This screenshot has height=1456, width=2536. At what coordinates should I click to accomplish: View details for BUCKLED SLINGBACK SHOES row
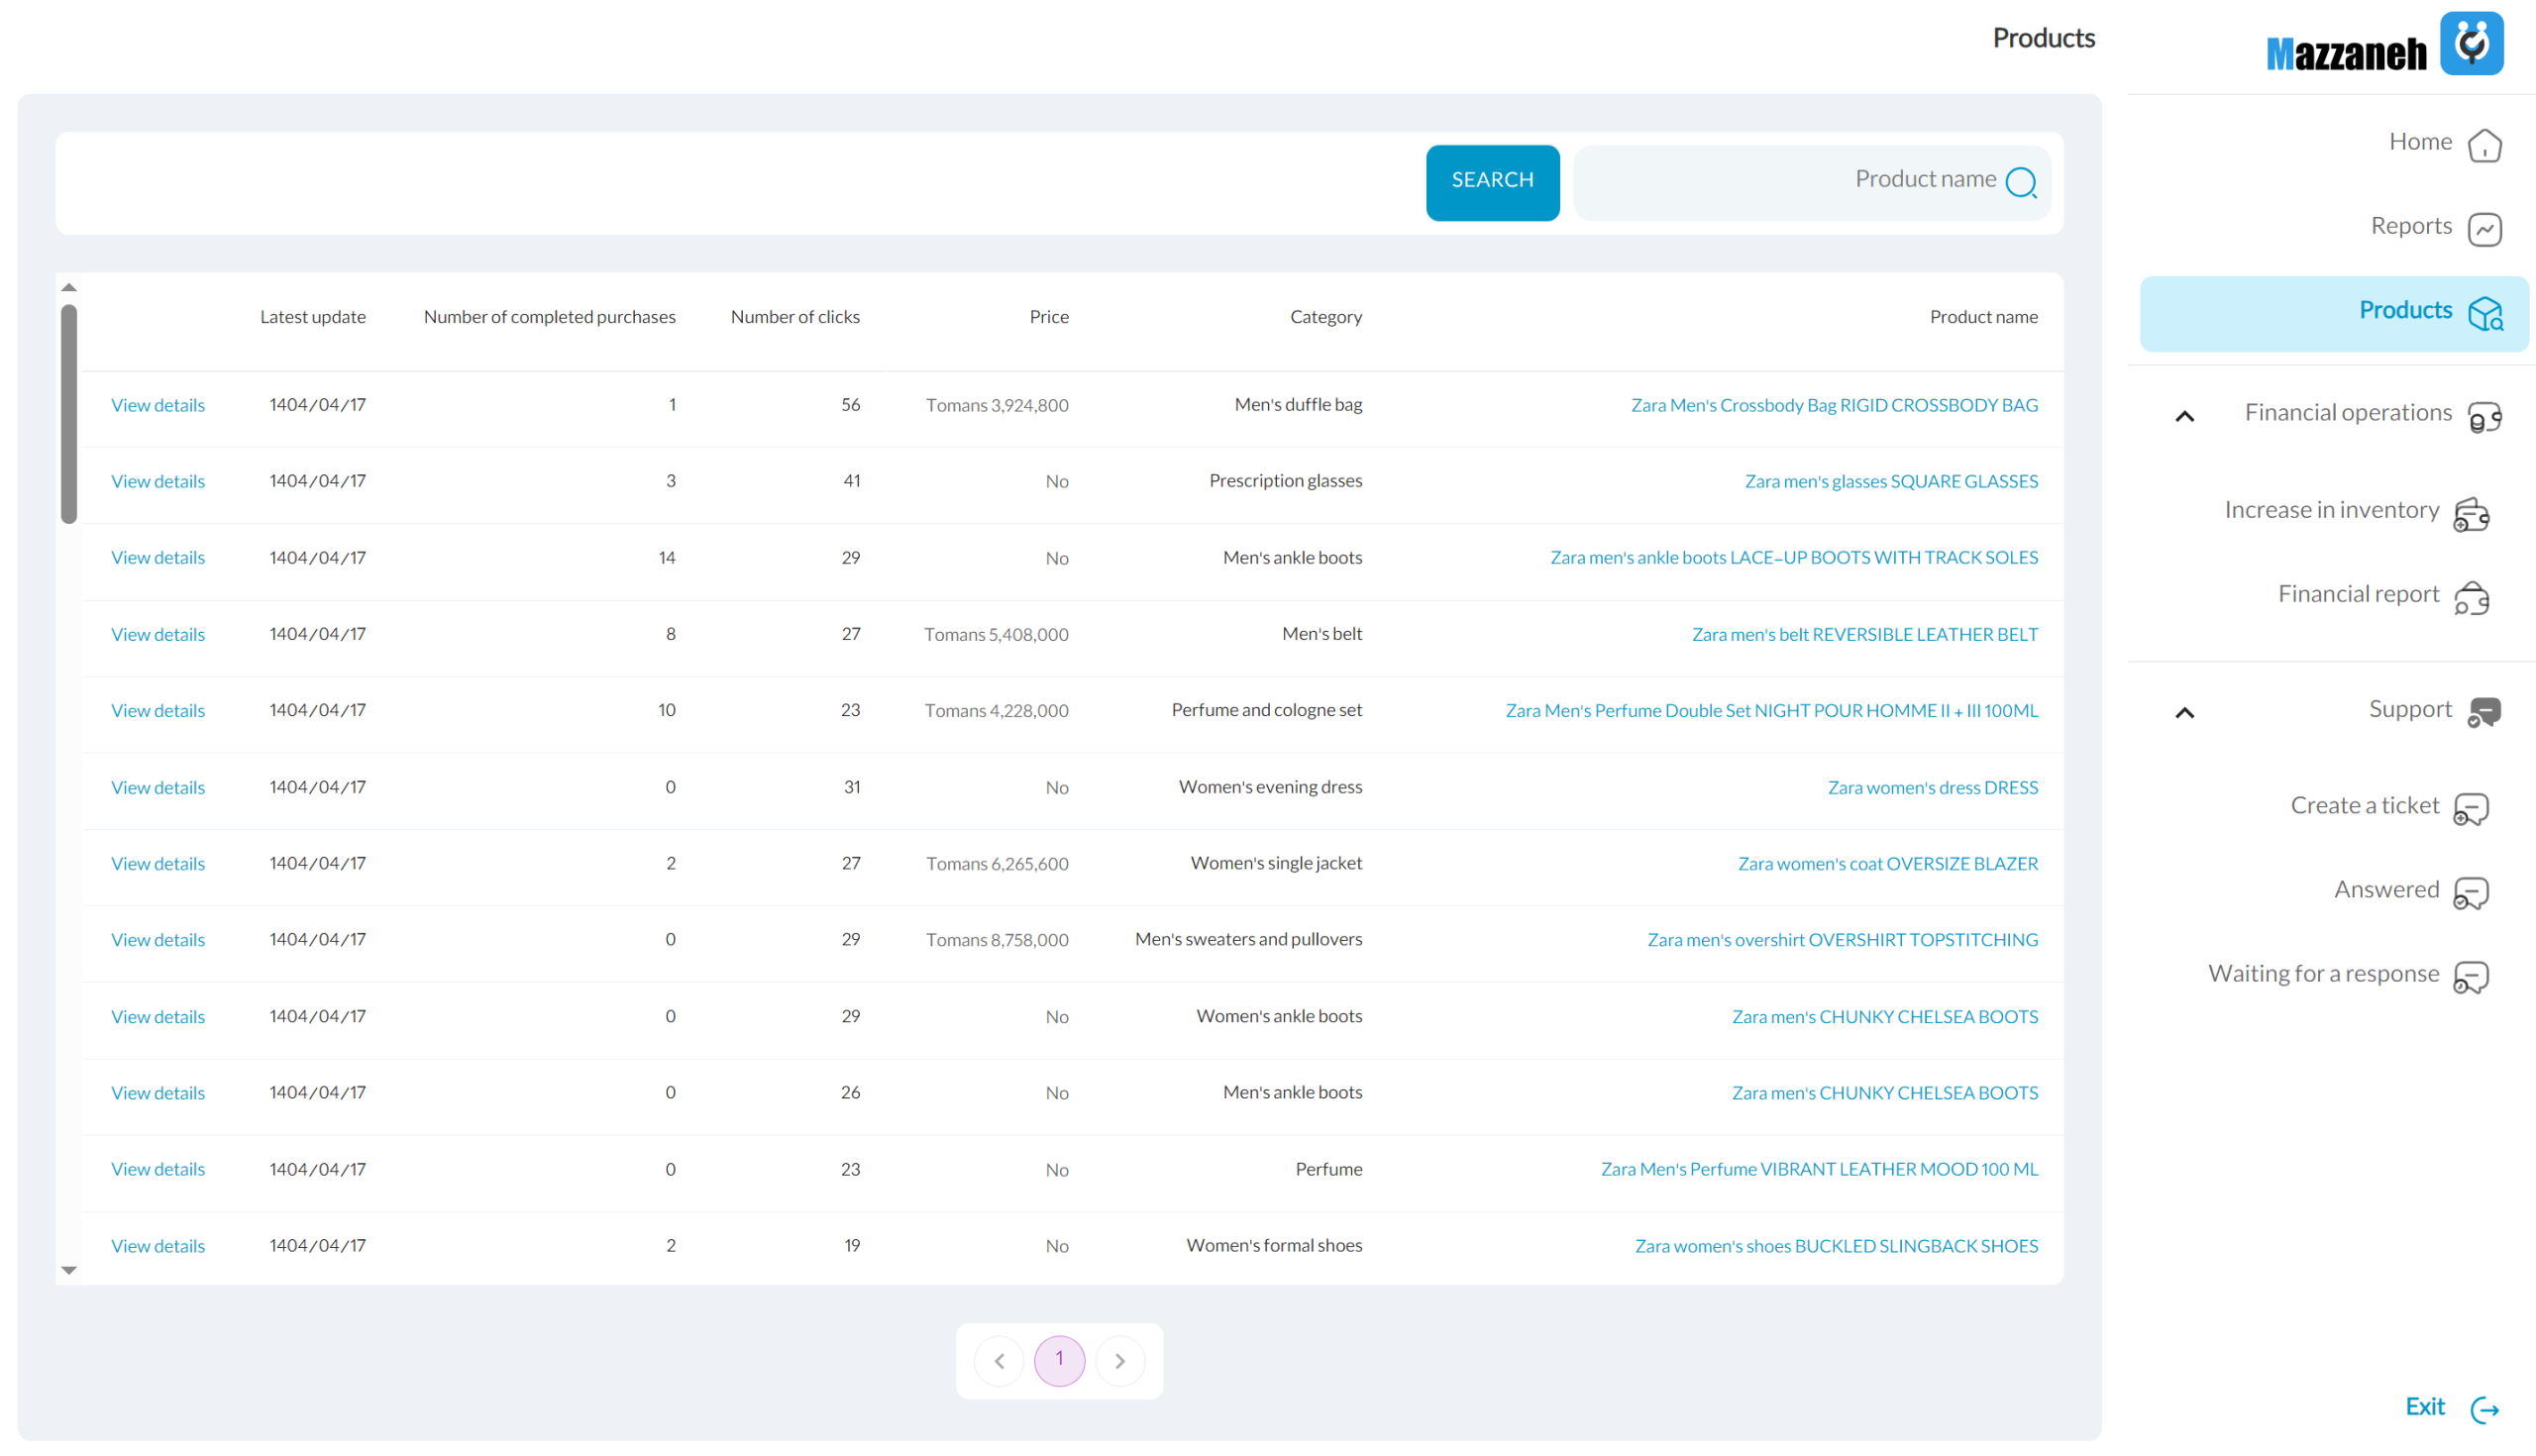click(158, 1245)
